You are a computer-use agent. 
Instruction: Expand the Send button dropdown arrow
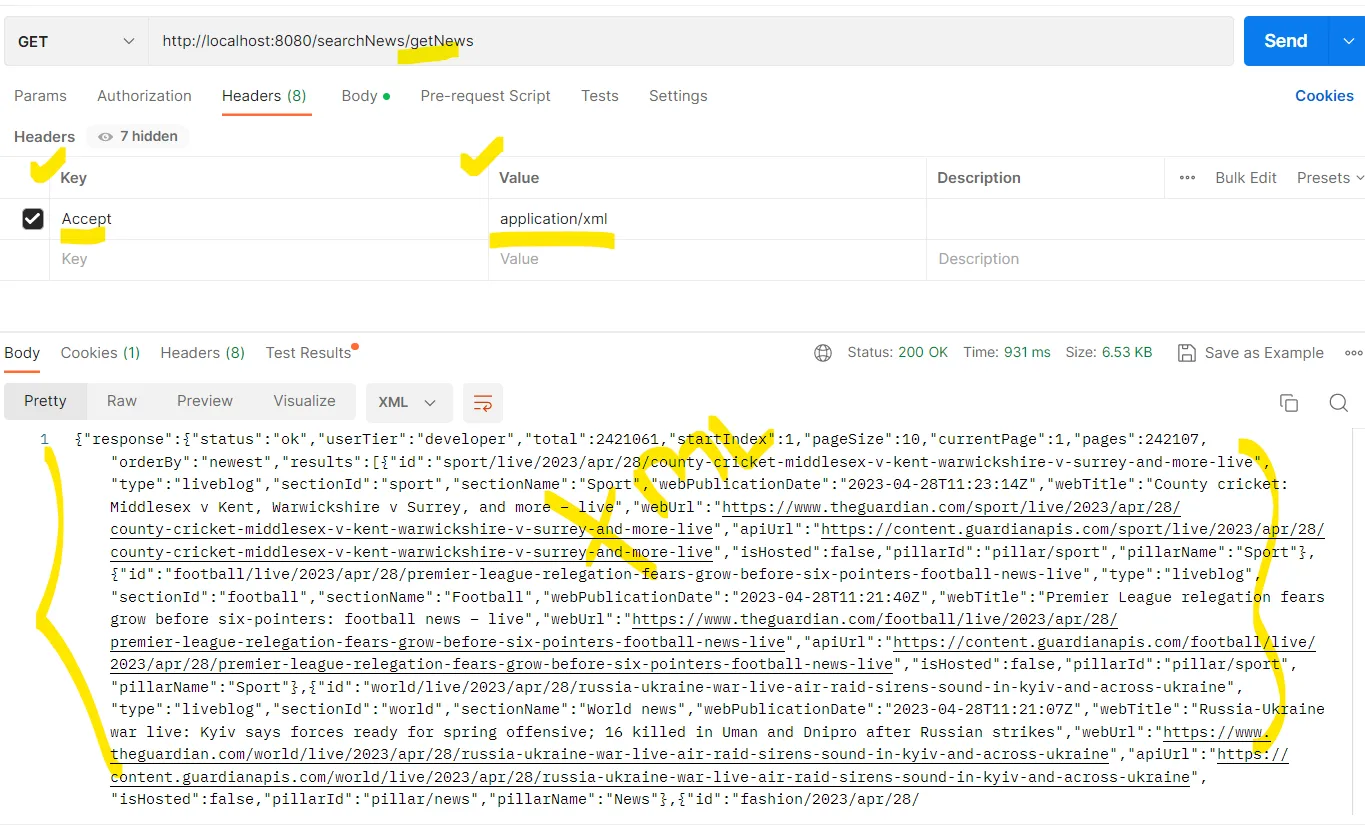pyautogui.click(x=1346, y=41)
